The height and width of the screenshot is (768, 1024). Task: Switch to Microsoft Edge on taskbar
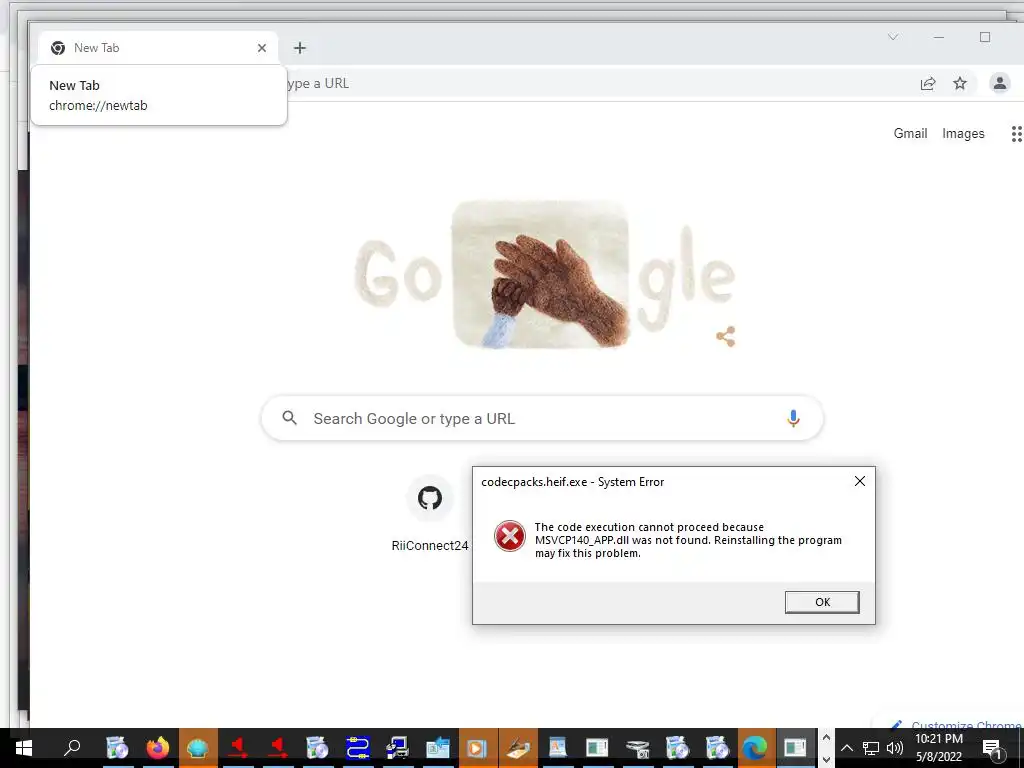click(755, 748)
